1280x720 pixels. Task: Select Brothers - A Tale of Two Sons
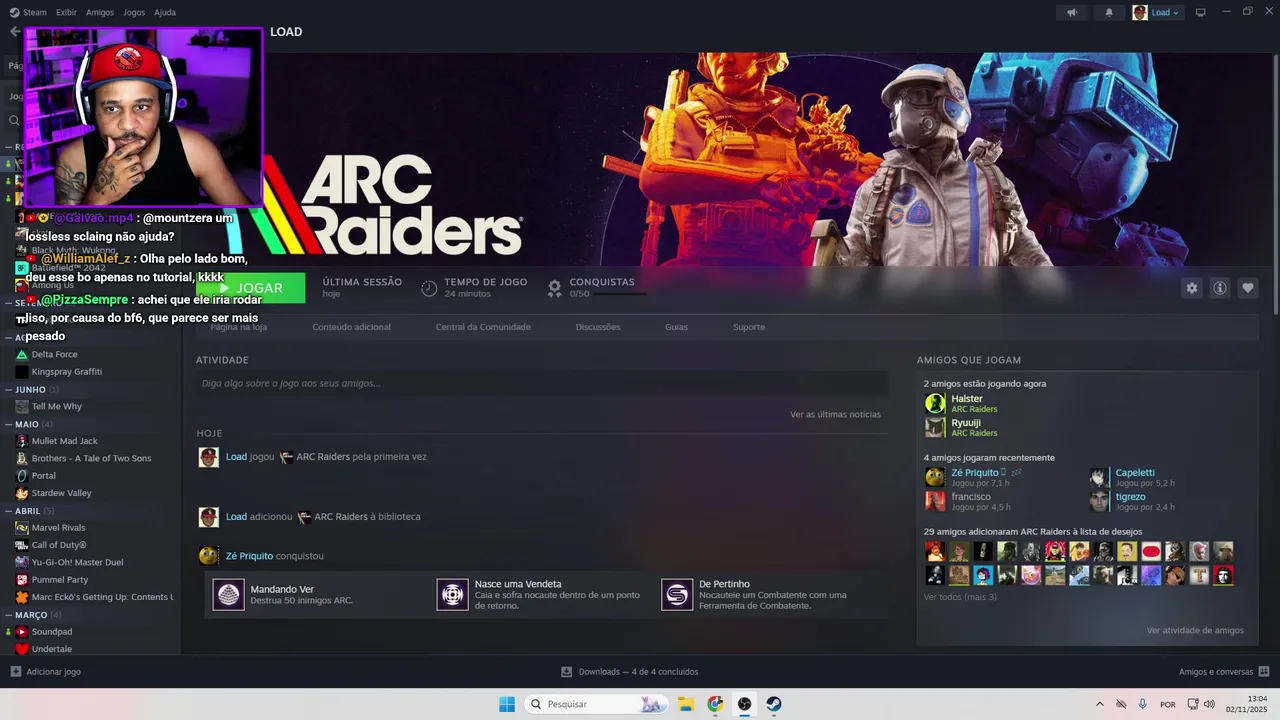click(91, 458)
